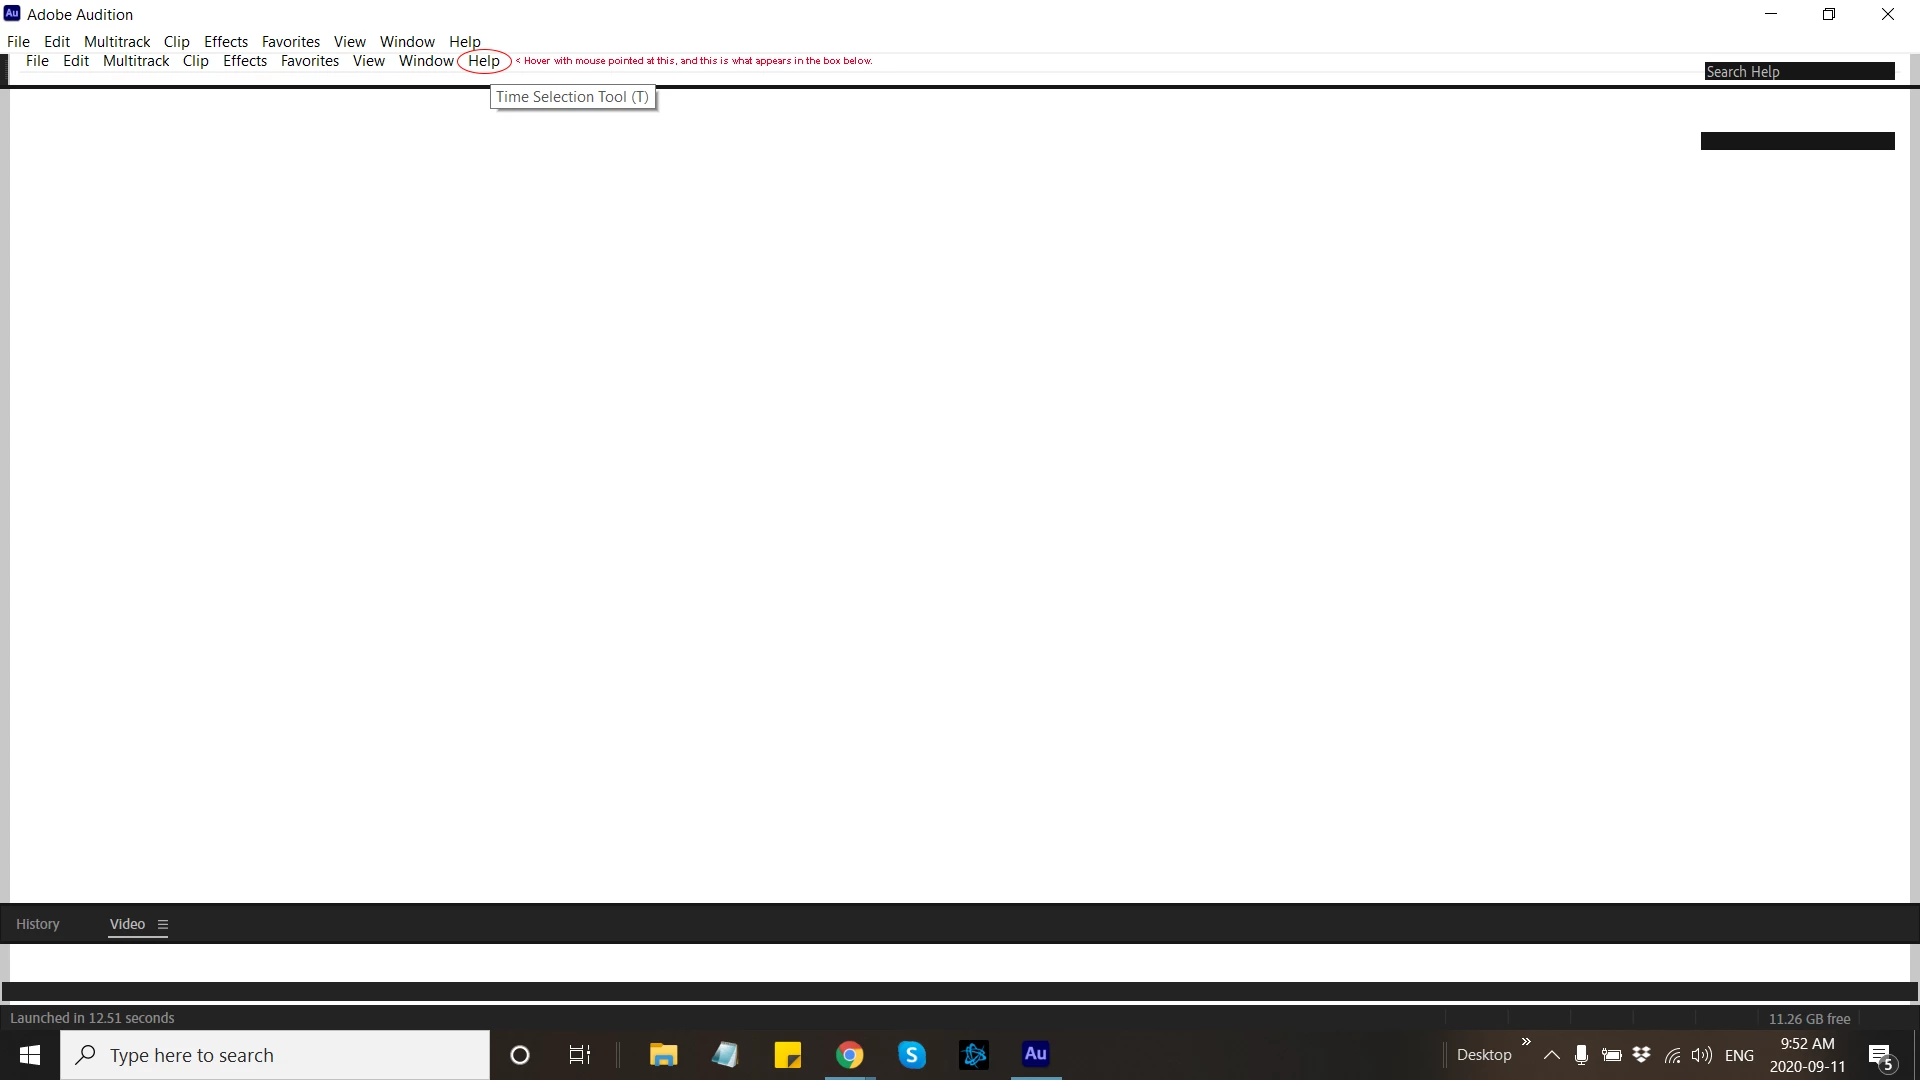Click the Cortana circle icon
The width and height of the screenshot is (1920, 1080).
point(519,1055)
